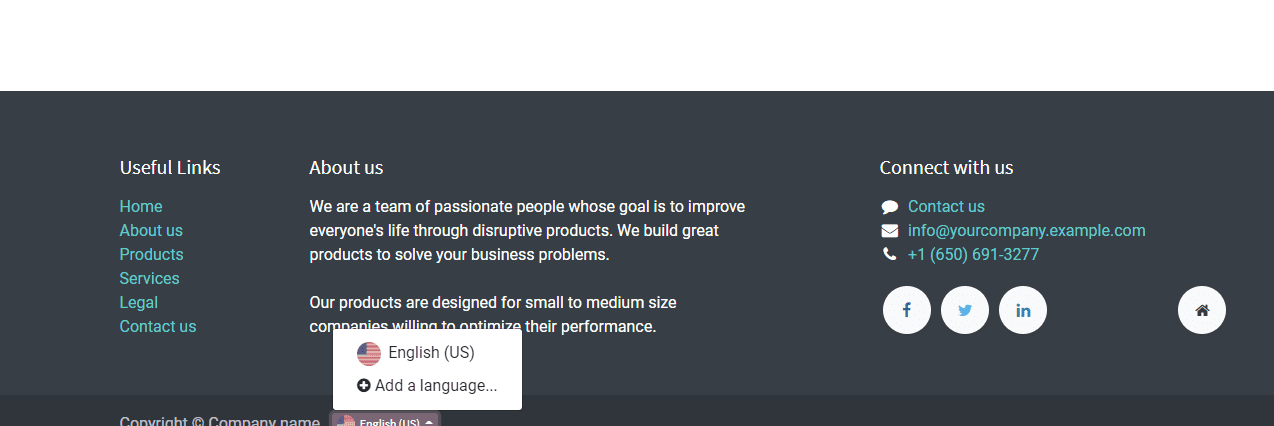Open the Twitter social link
The width and height of the screenshot is (1274, 426).
[965, 310]
